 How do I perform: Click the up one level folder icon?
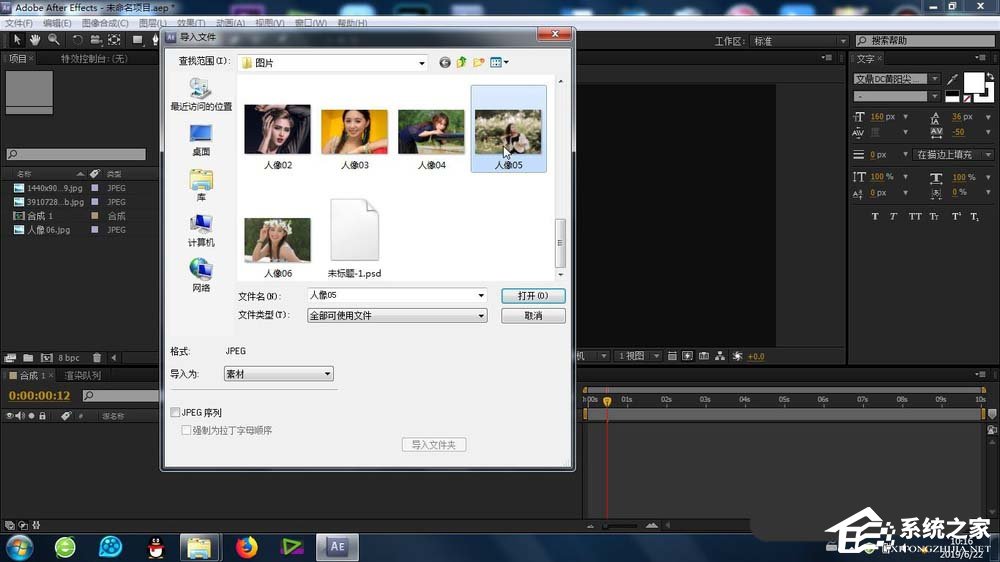pos(462,62)
